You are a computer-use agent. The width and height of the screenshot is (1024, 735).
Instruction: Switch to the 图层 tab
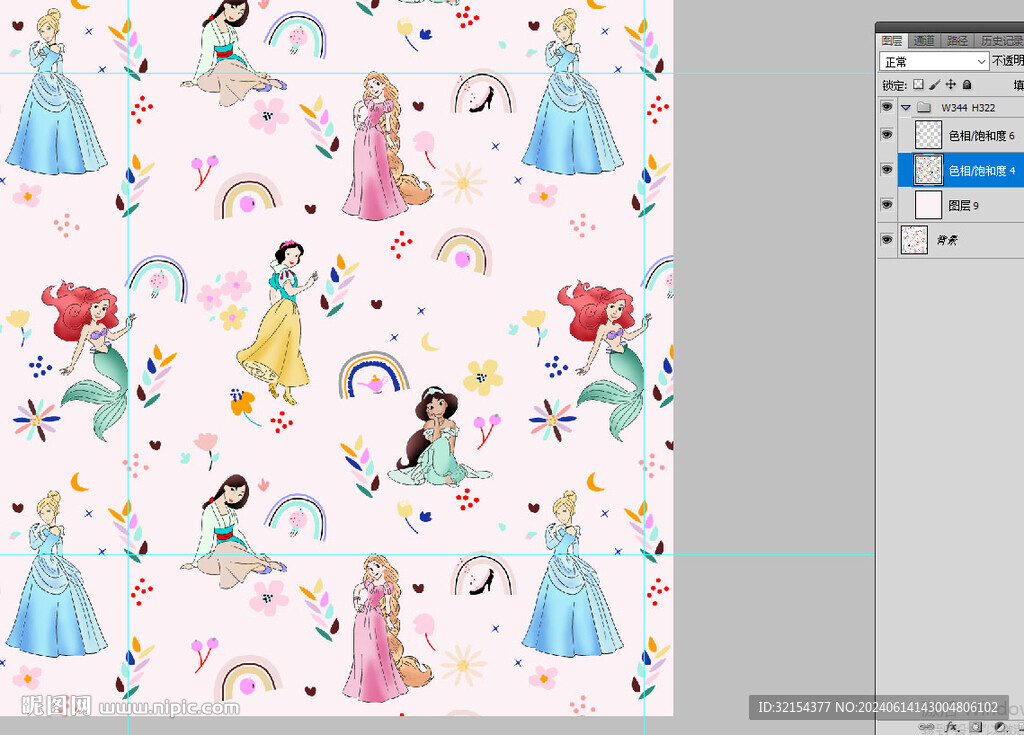(891, 41)
